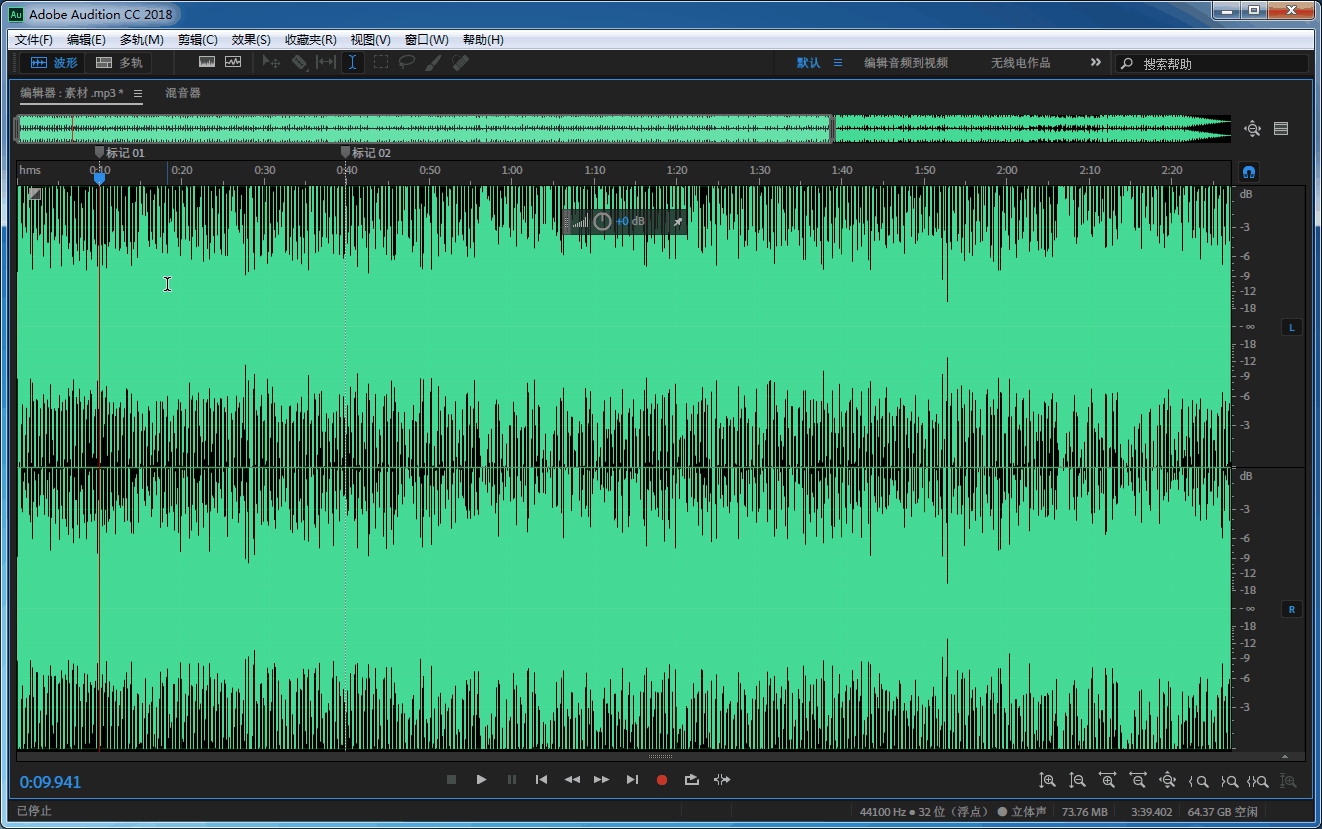
Task: Select the Spot Healing Brush tool
Action: (460, 62)
